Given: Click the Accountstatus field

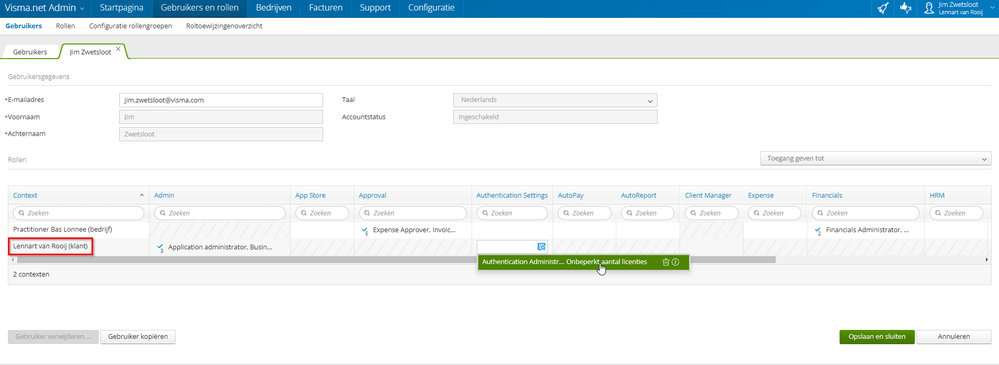Looking at the screenshot, I should click(555, 117).
